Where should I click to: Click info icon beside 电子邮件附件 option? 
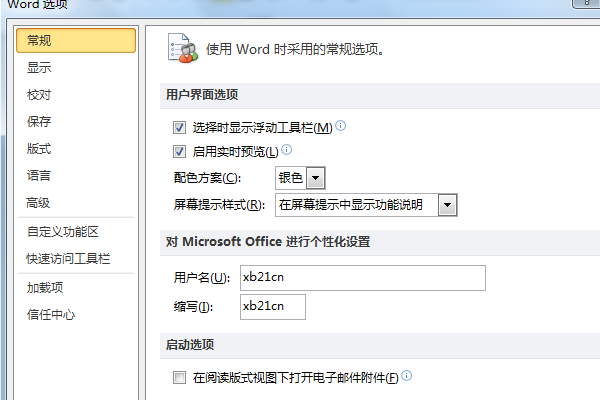(x=407, y=376)
